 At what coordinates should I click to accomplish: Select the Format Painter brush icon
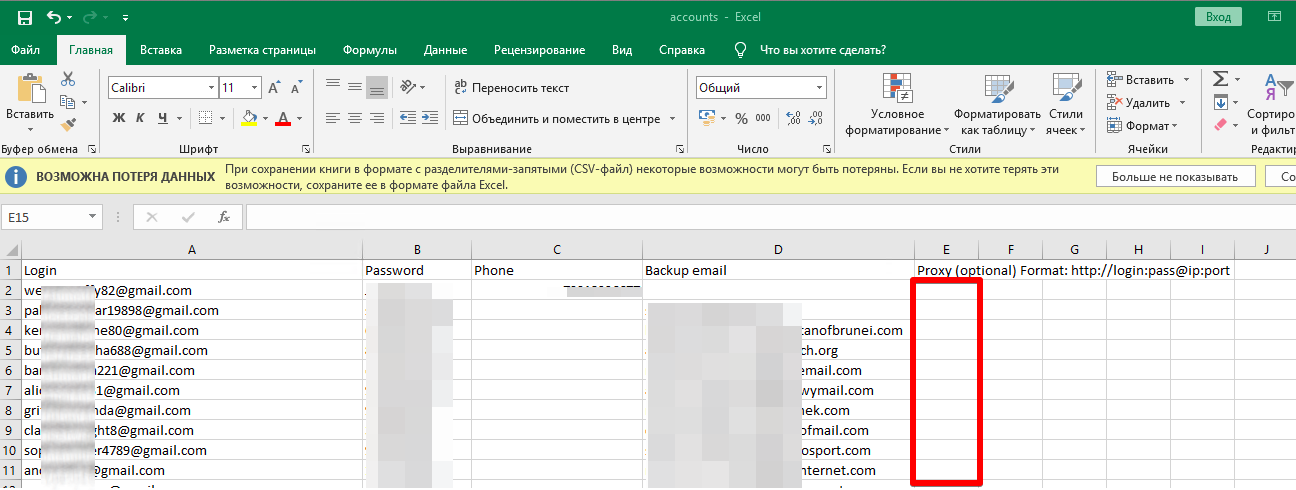(68, 125)
